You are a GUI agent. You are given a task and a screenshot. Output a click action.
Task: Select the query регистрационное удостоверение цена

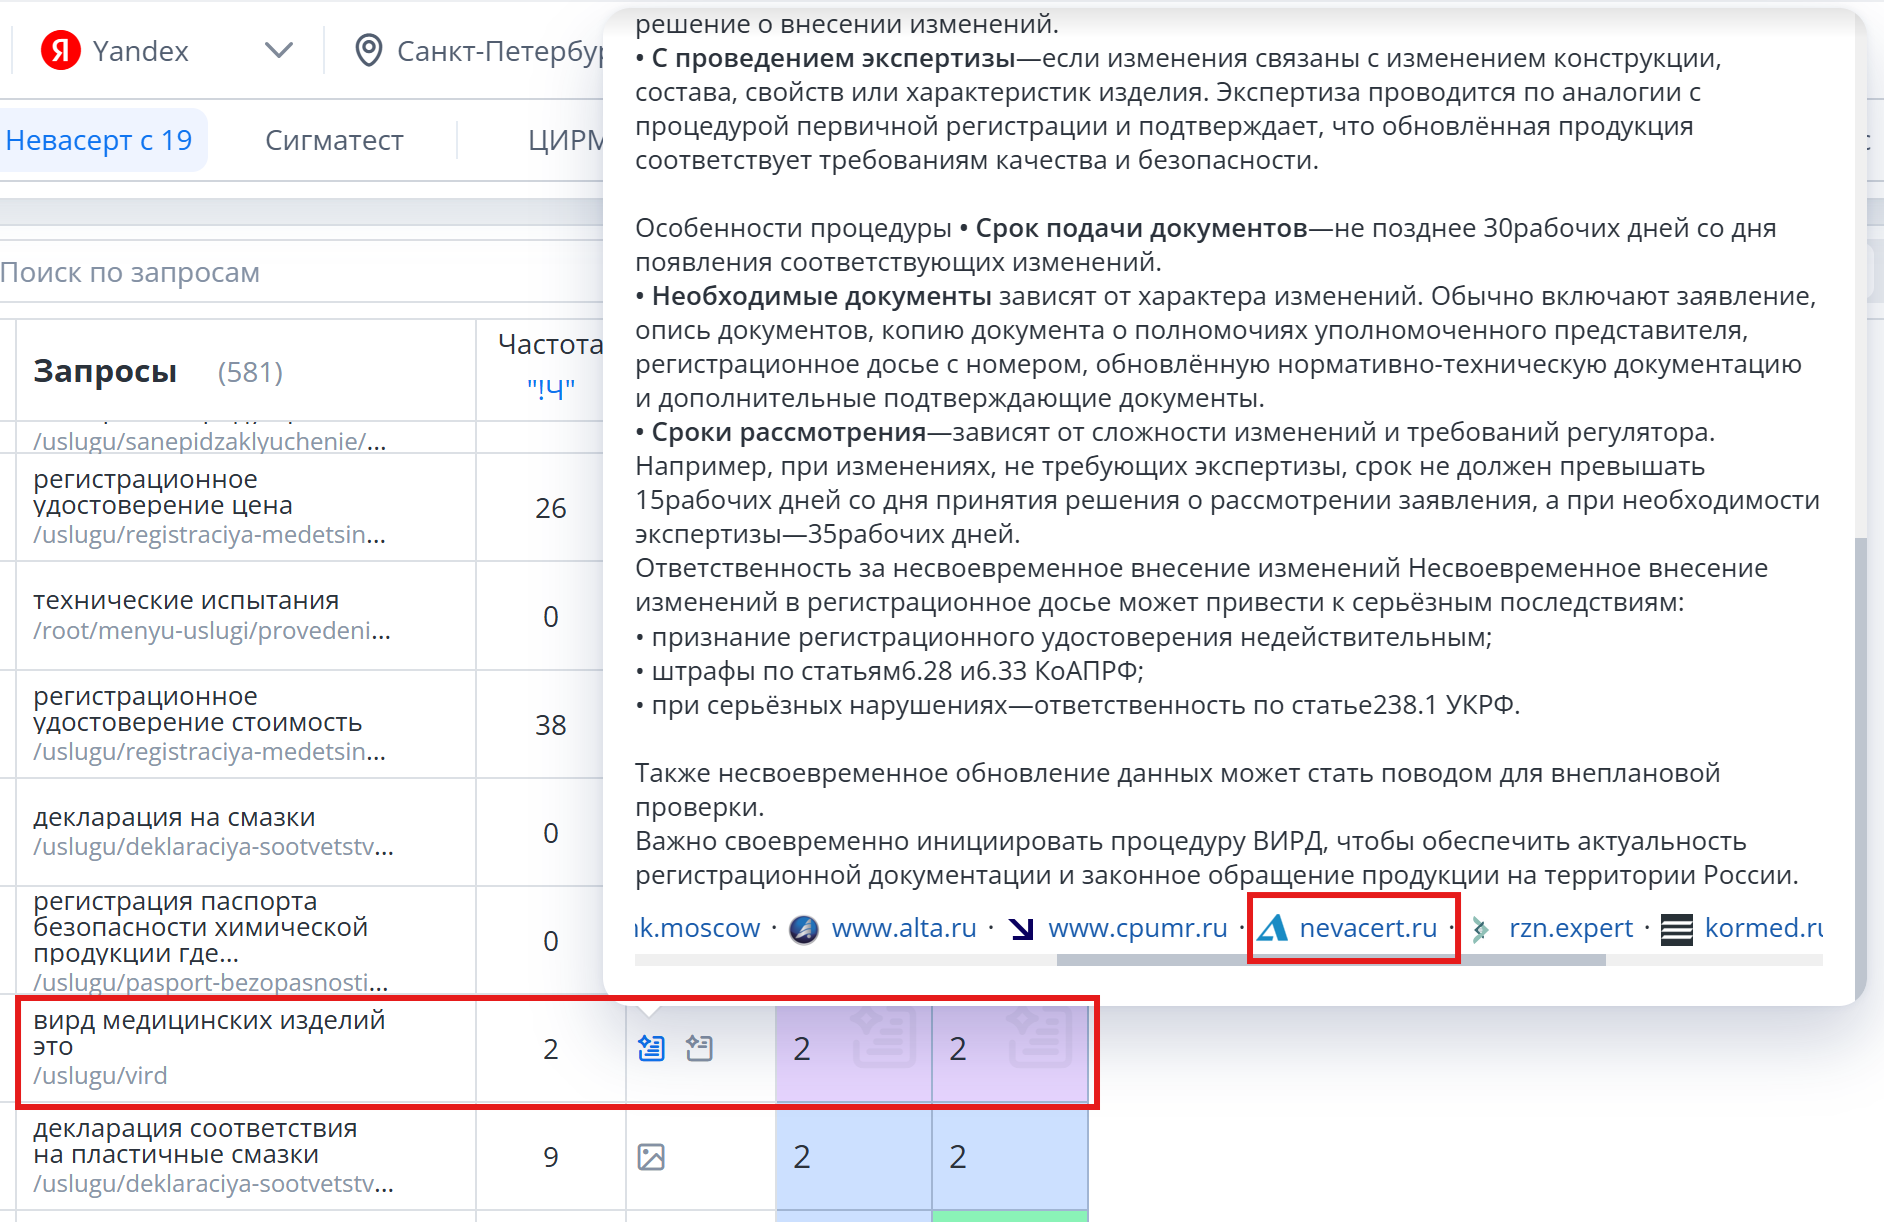[x=163, y=492]
